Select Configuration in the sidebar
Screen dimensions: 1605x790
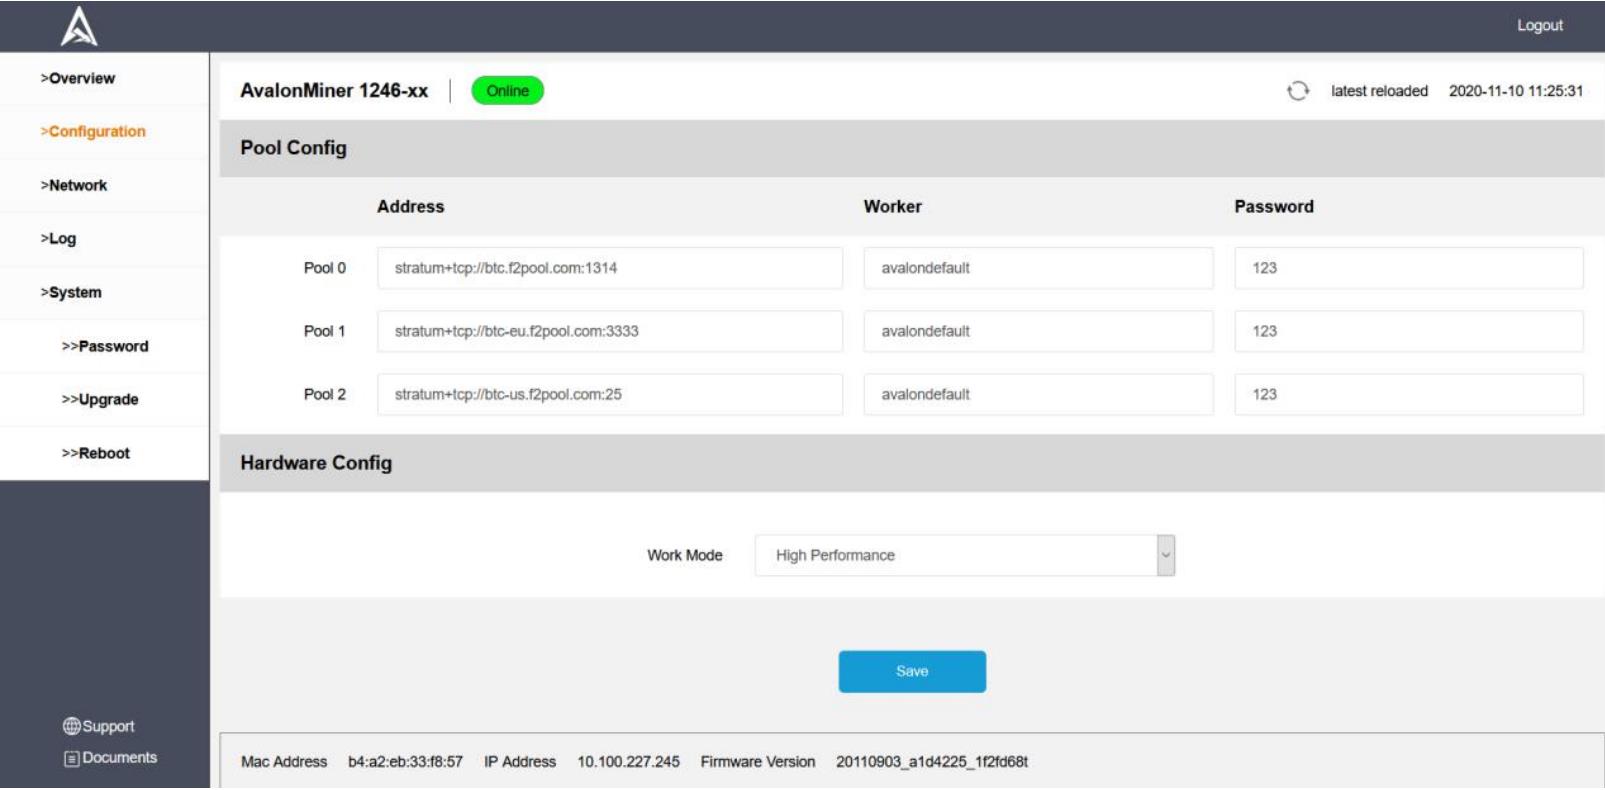(x=93, y=132)
